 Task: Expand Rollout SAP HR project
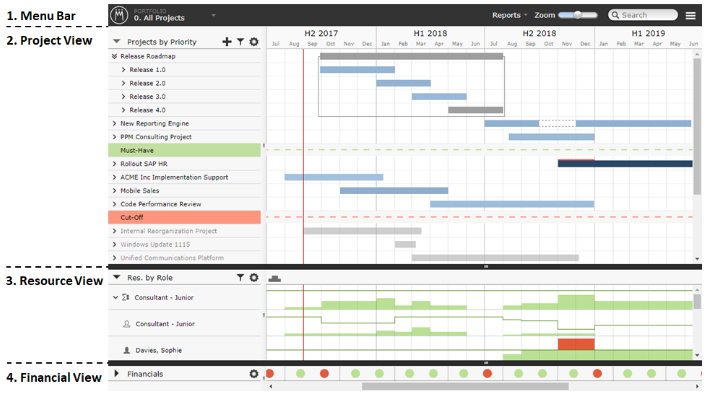[x=114, y=164]
